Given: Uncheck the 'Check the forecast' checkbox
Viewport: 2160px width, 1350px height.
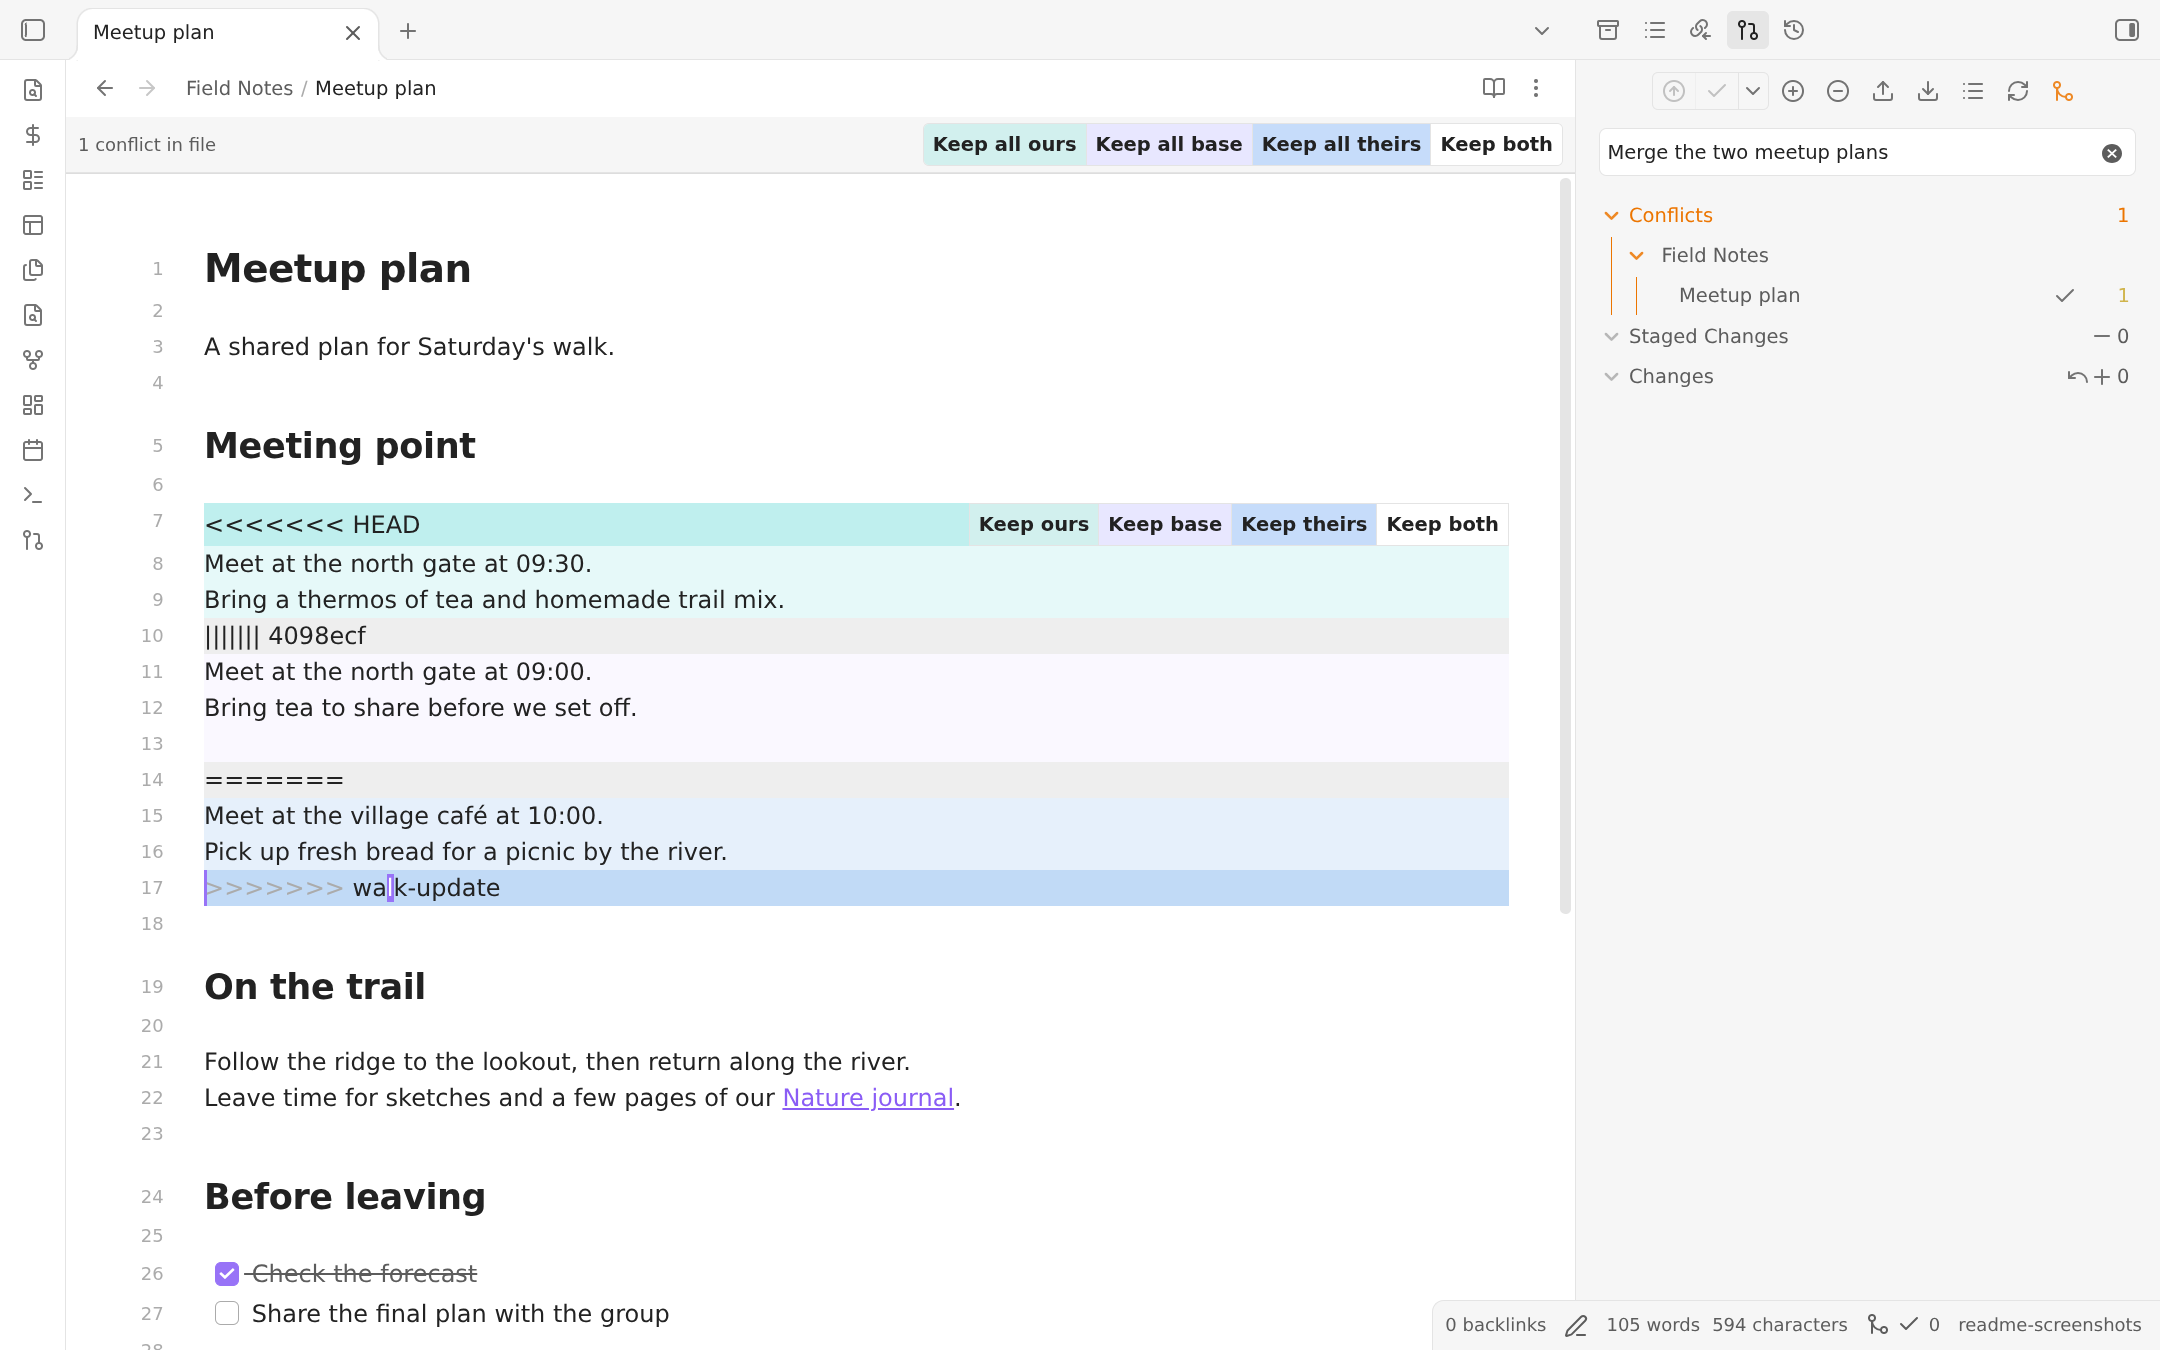Looking at the screenshot, I should pyautogui.click(x=227, y=1274).
